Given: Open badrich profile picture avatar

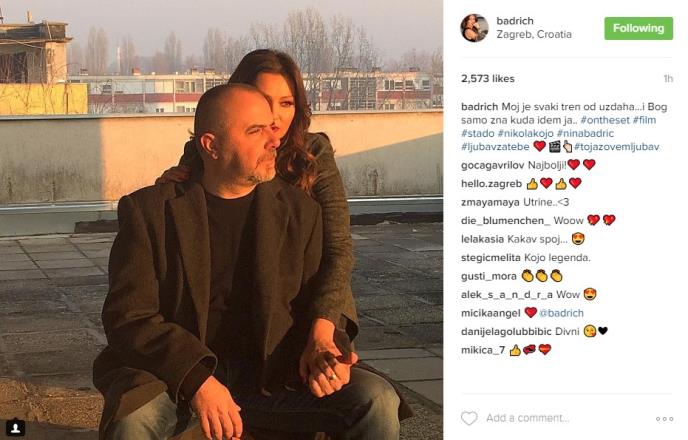Looking at the screenshot, I should (x=474, y=28).
